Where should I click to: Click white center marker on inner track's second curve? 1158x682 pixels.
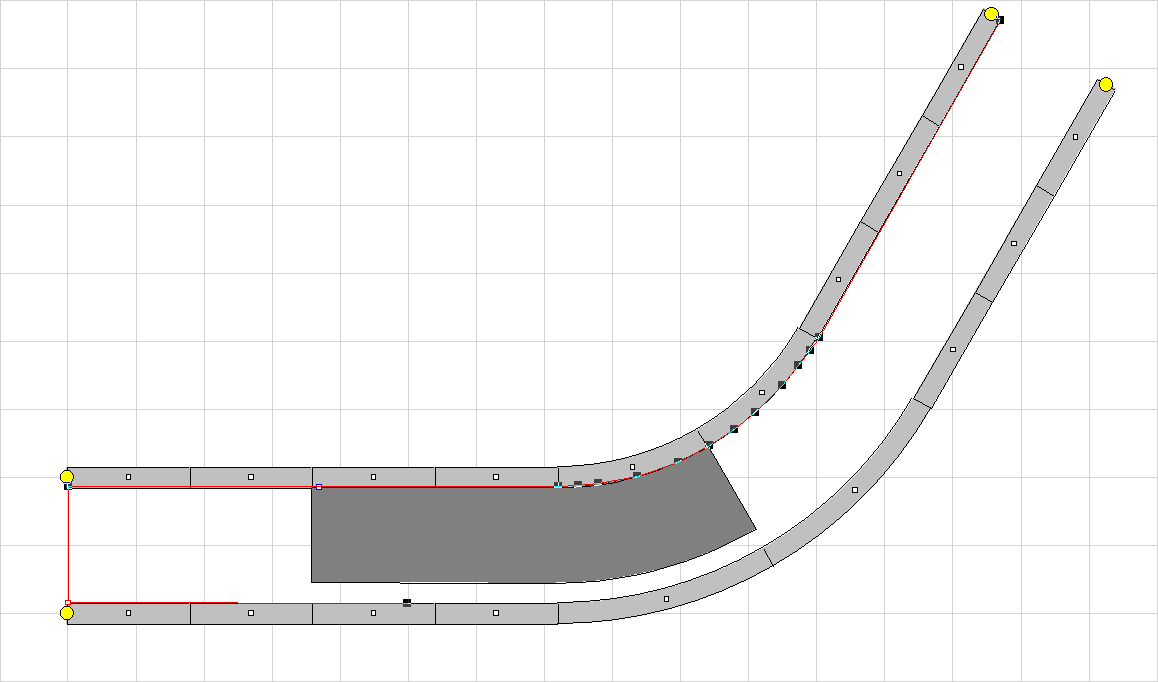[x=762, y=392]
